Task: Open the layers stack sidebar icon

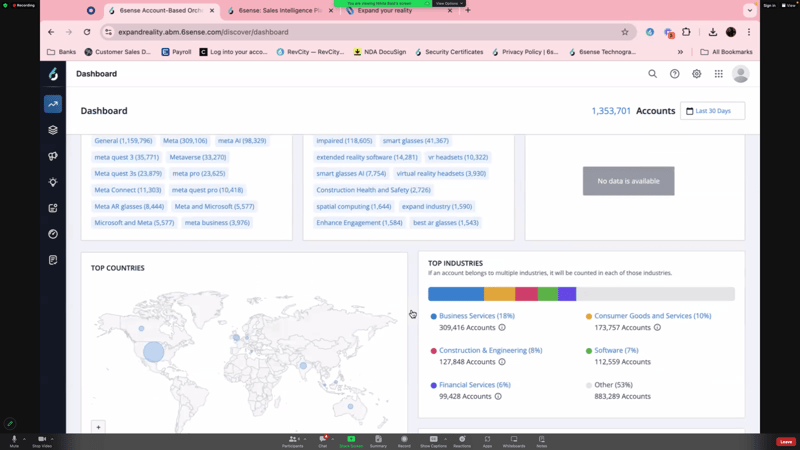Action: [x=53, y=130]
